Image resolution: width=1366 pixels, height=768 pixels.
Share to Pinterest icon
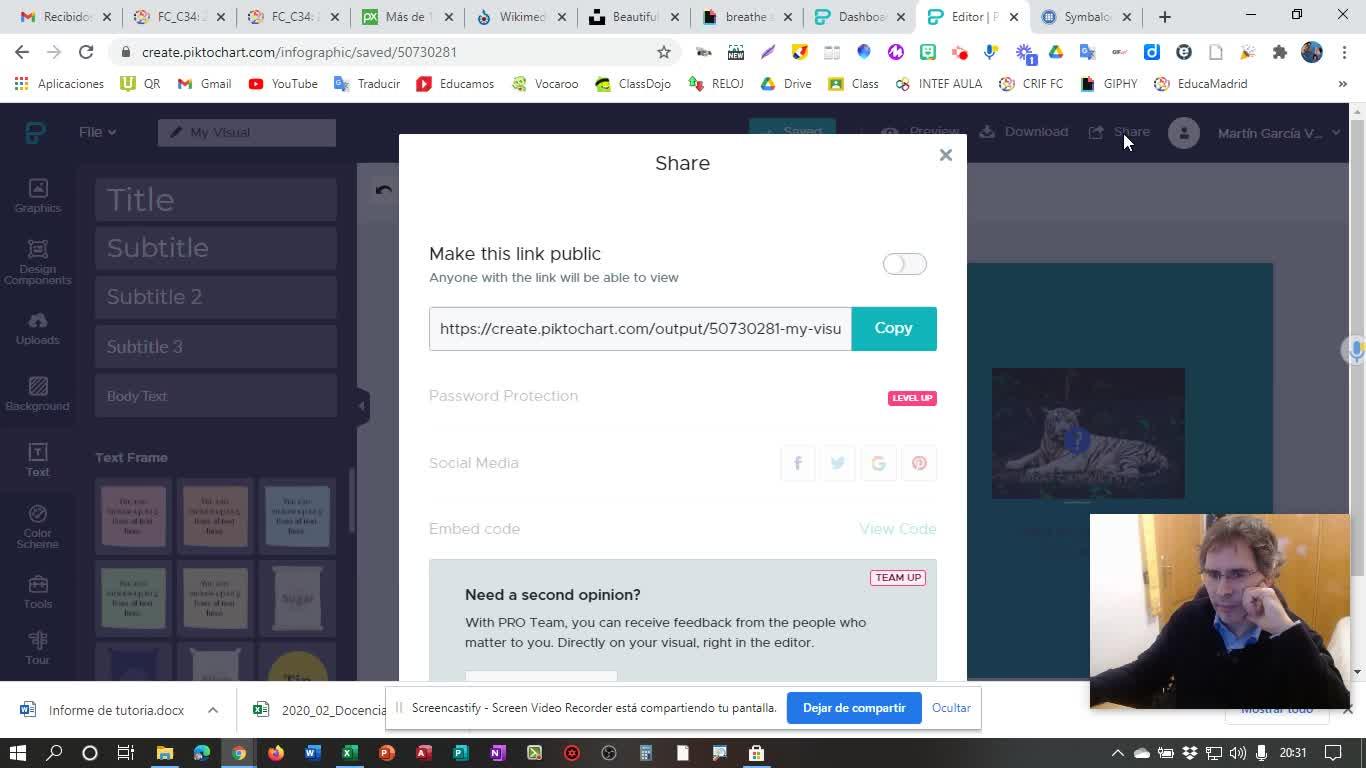(x=919, y=463)
